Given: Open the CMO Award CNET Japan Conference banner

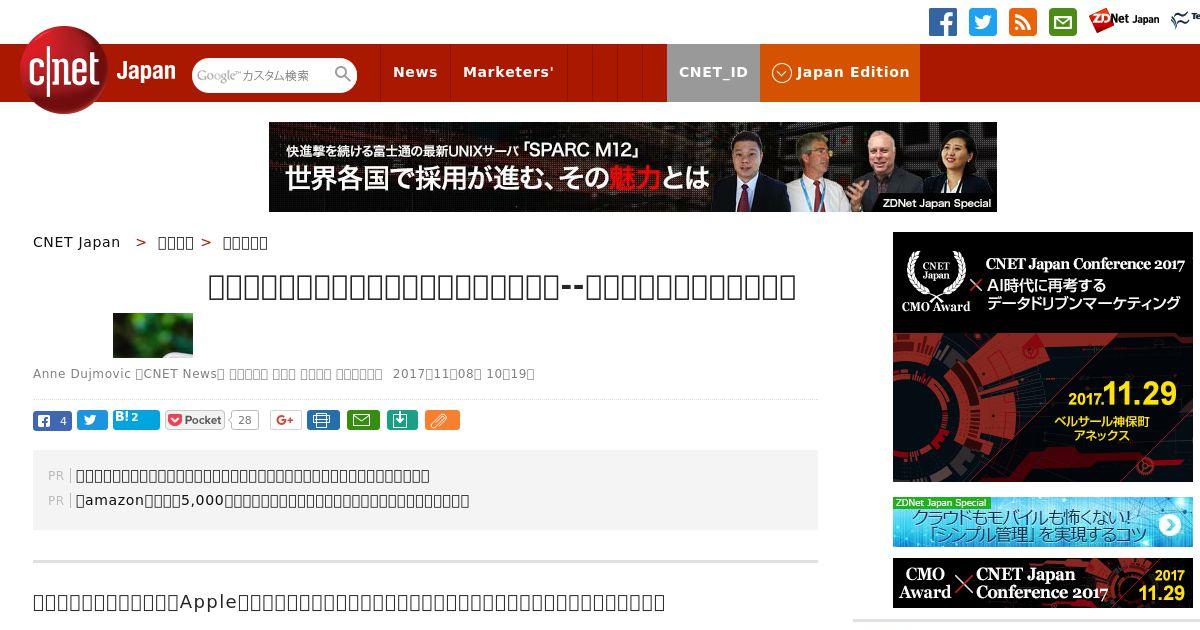Looking at the screenshot, I should click(x=1043, y=583).
